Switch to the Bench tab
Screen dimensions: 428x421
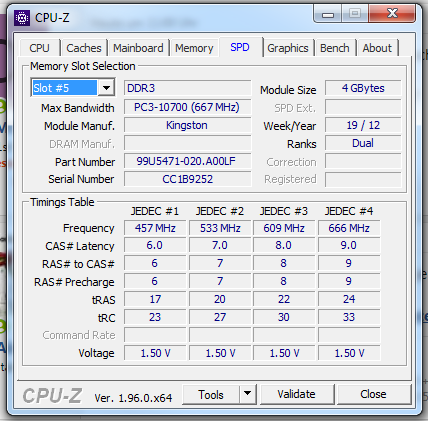pyautogui.click(x=335, y=48)
